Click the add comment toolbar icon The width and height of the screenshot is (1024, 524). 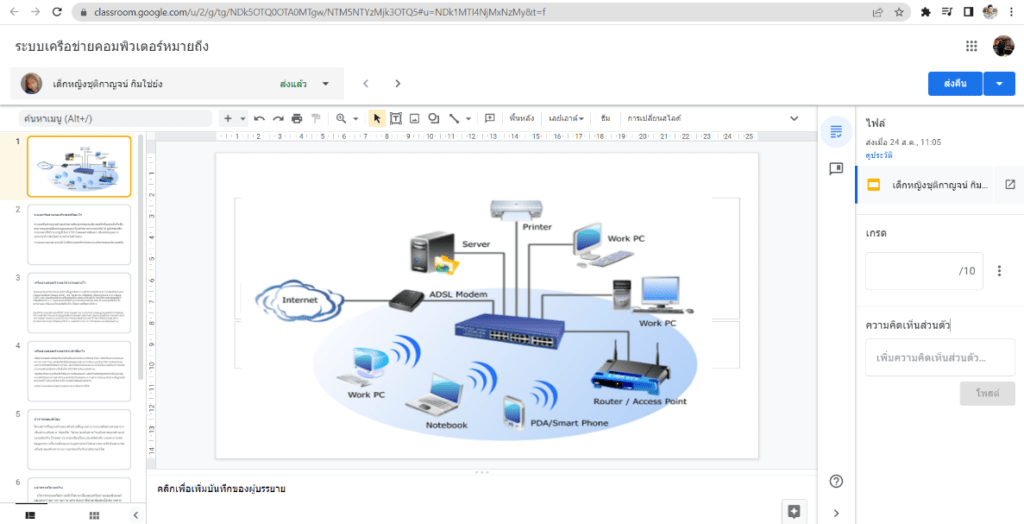coord(489,118)
